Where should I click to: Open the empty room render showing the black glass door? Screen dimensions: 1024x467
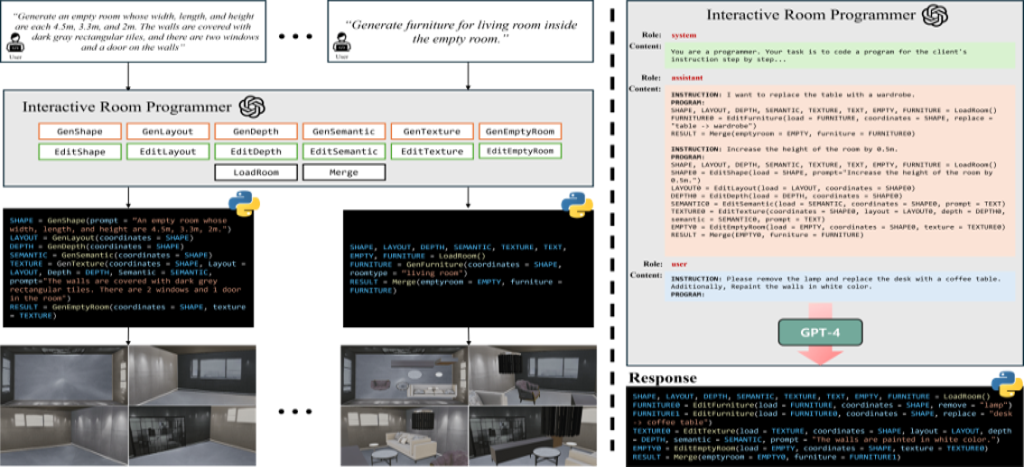click(x=193, y=435)
